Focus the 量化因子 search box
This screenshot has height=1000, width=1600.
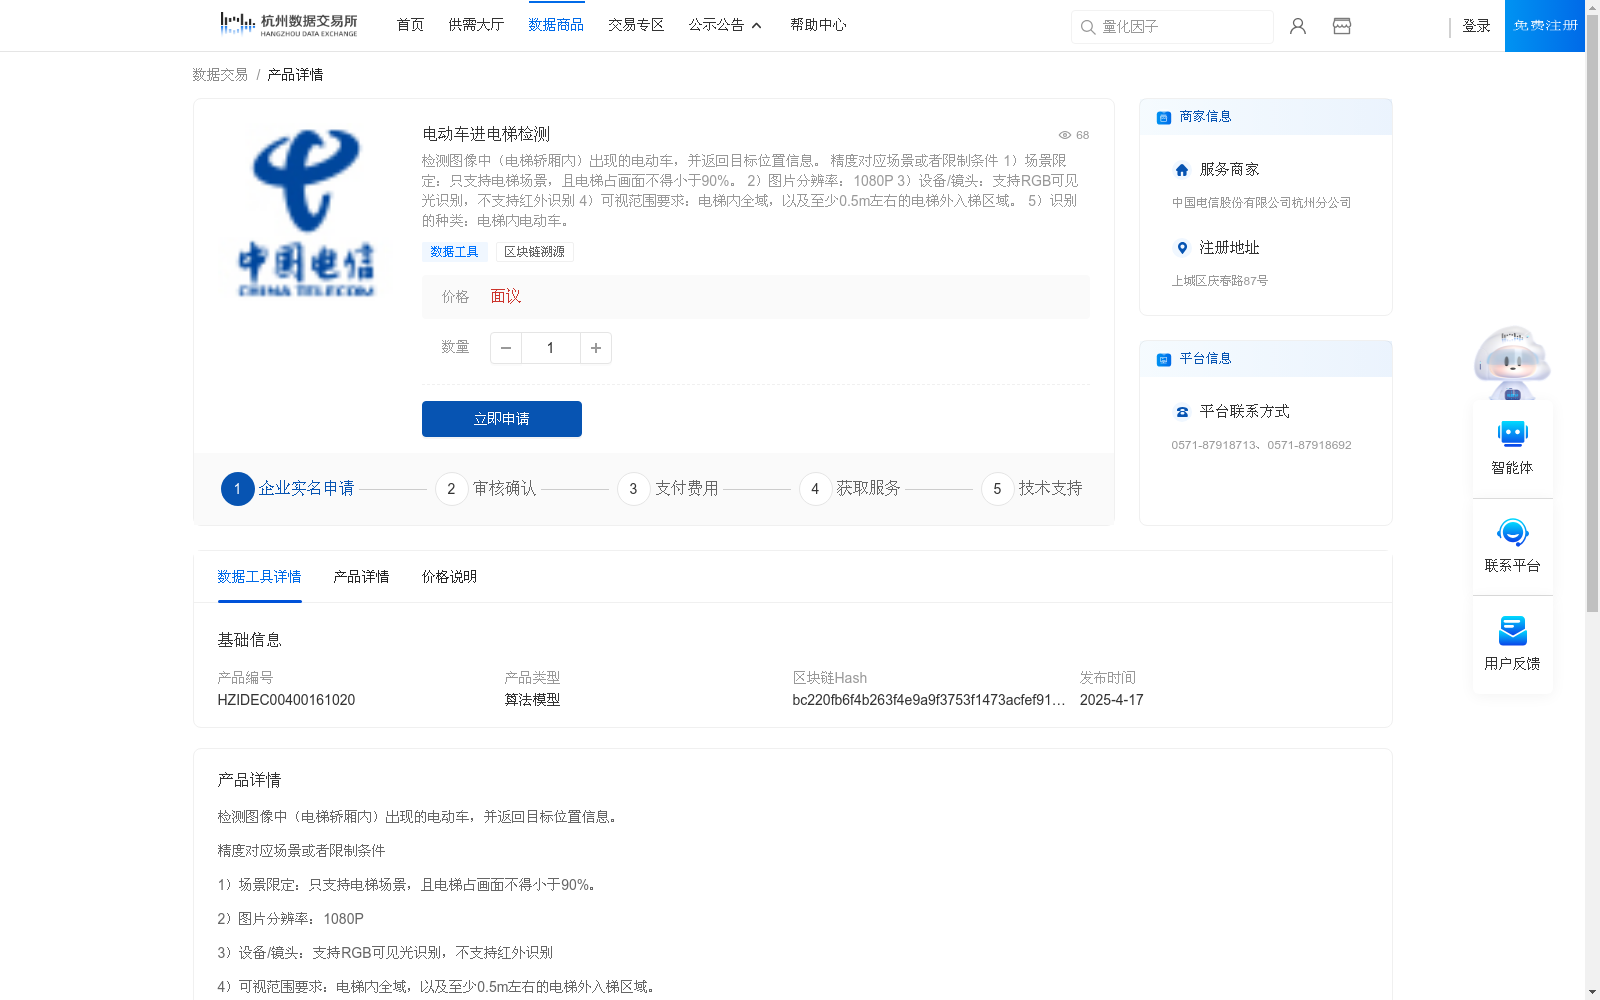tap(1172, 27)
